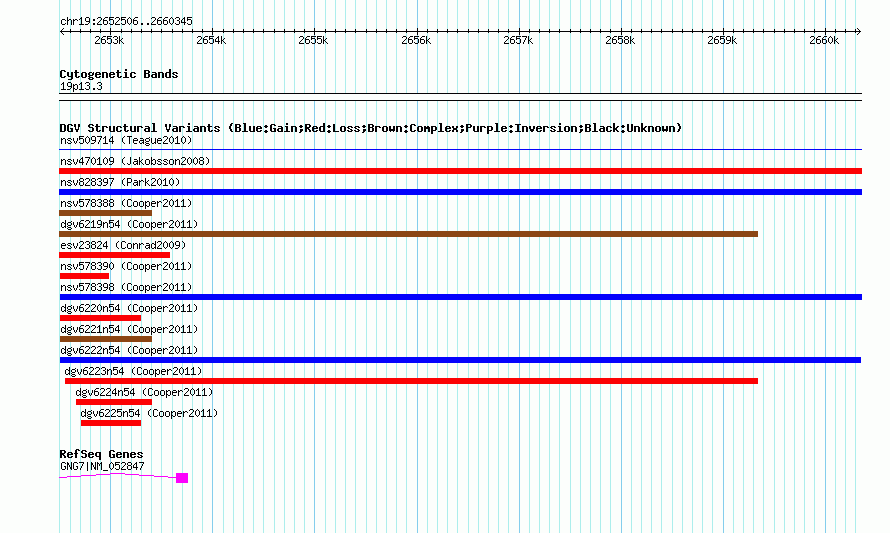Open the dgv6223n54 (Cooper2011) label

tap(133, 371)
